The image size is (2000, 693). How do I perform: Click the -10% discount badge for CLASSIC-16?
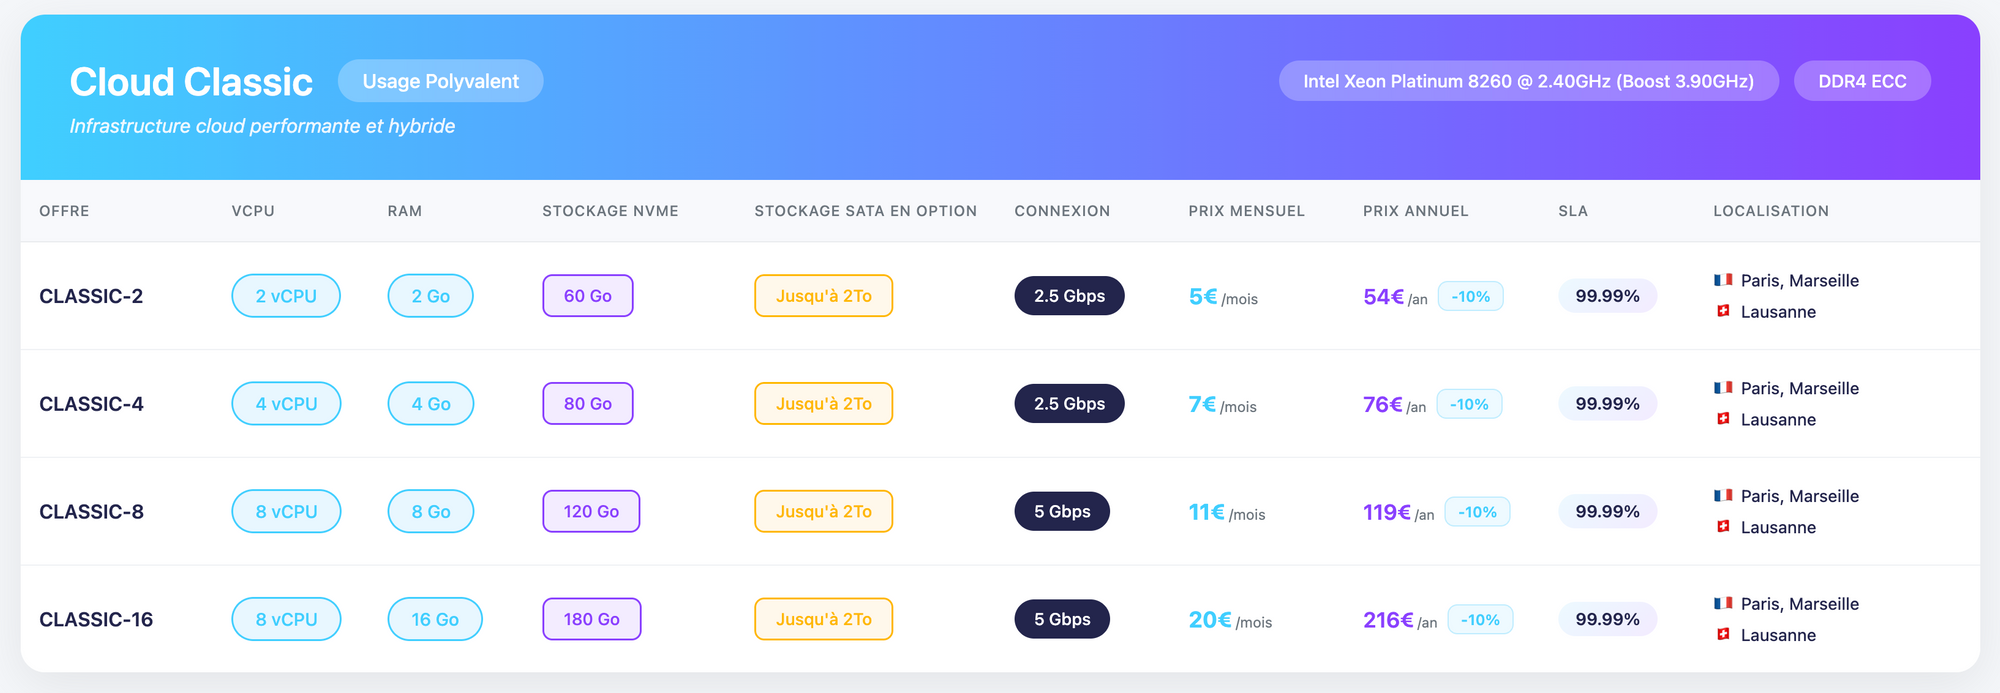(1480, 620)
